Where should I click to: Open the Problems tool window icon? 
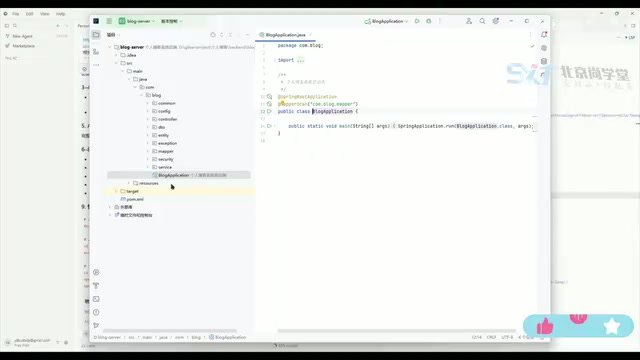click(96, 312)
